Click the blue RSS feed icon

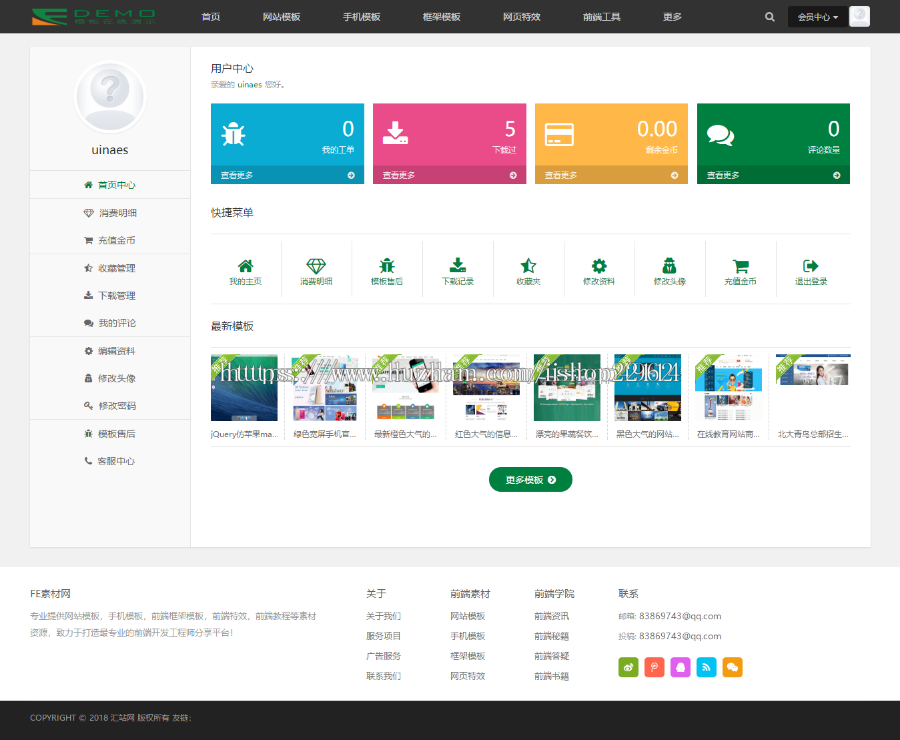[706, 667]
